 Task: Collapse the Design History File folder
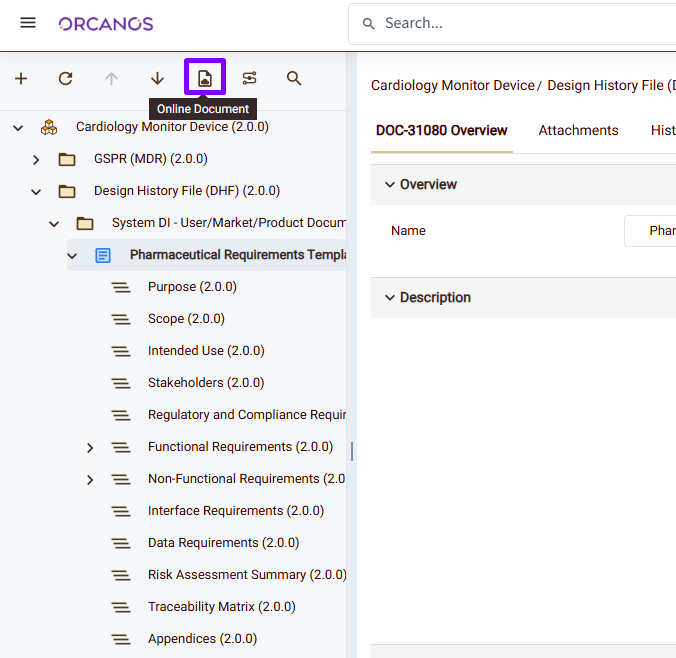tap(36, 191)
